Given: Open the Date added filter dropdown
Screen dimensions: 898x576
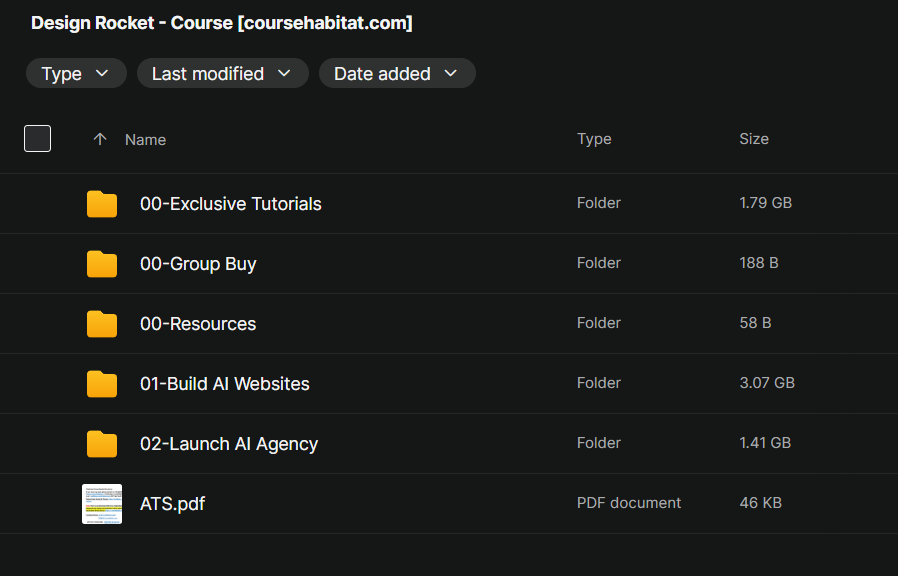Looking at the screenshot, I should tap(397, 73).
